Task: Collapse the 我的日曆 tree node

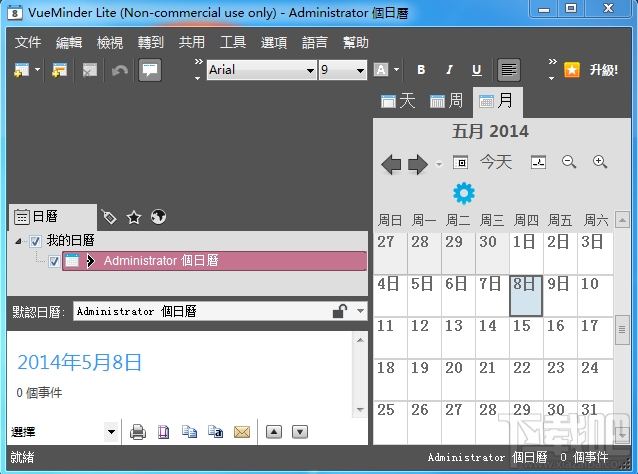Action: (x=18, y=241)
